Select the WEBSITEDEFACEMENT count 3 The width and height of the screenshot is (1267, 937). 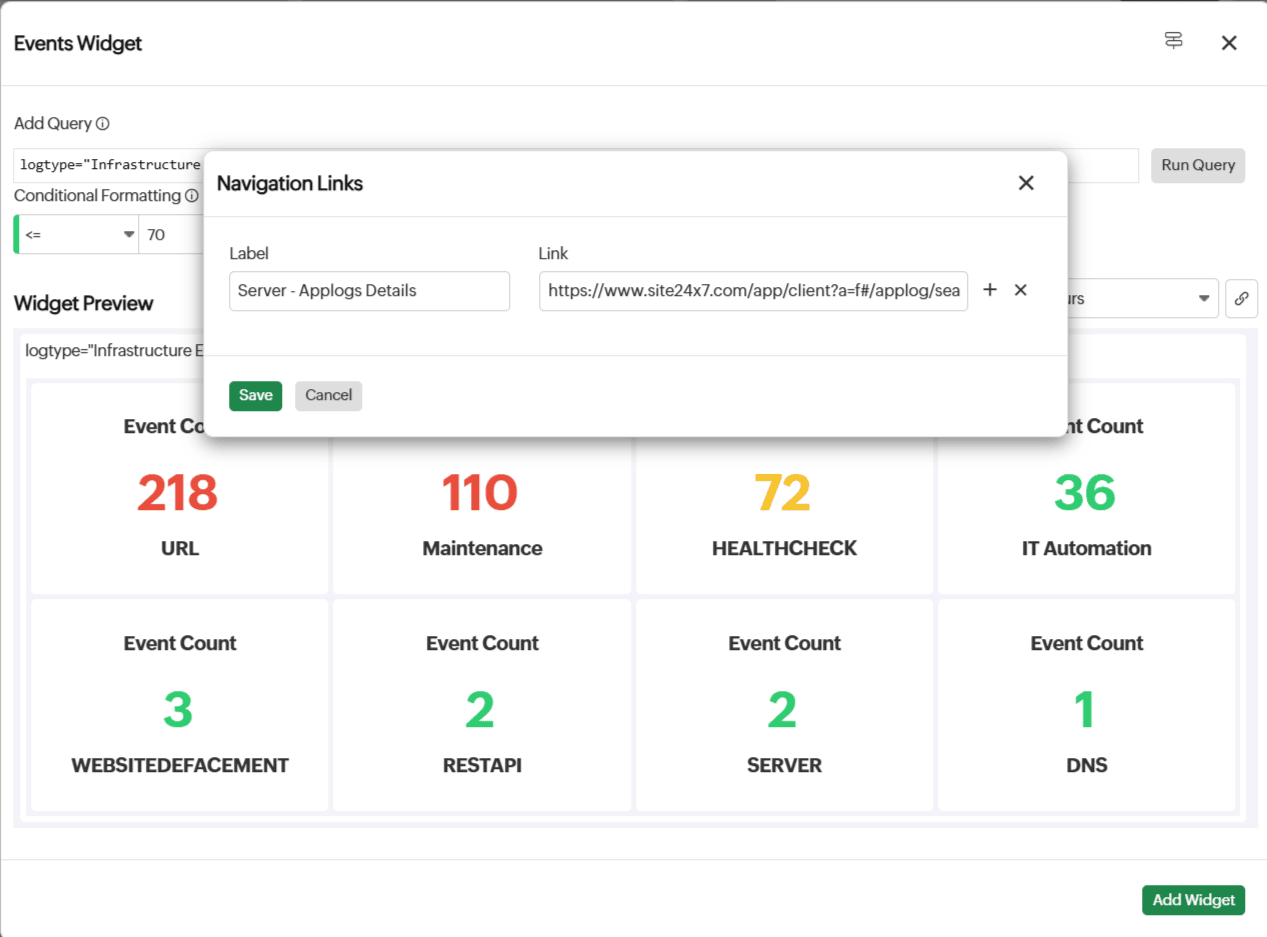[x=178, y=709]
